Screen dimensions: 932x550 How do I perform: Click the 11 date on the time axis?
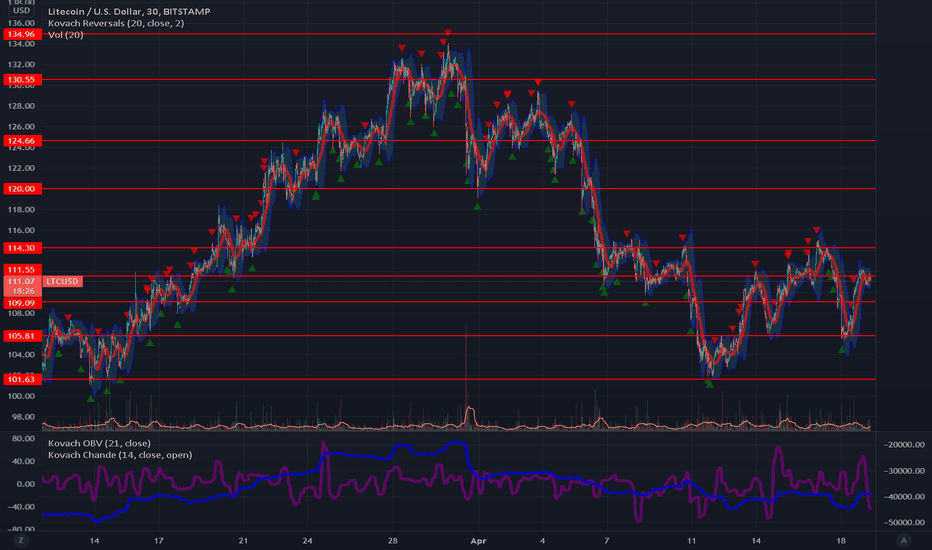point(691,540)
